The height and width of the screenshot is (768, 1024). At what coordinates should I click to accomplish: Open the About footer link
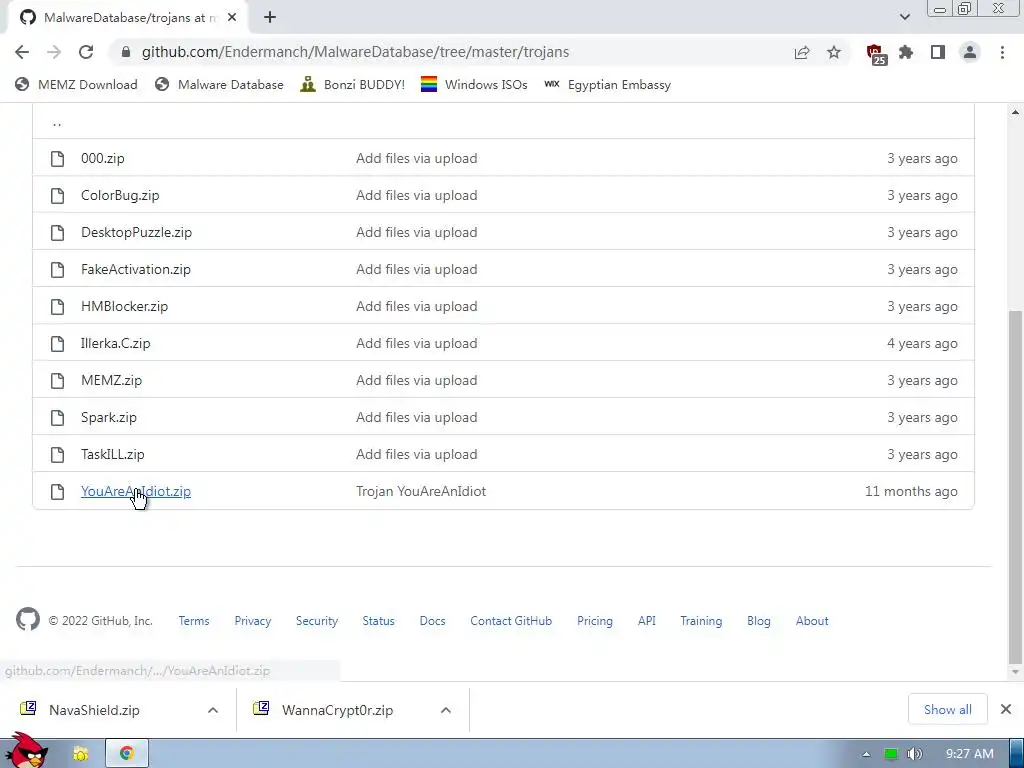pyautogui.click(x=812, y=621)
